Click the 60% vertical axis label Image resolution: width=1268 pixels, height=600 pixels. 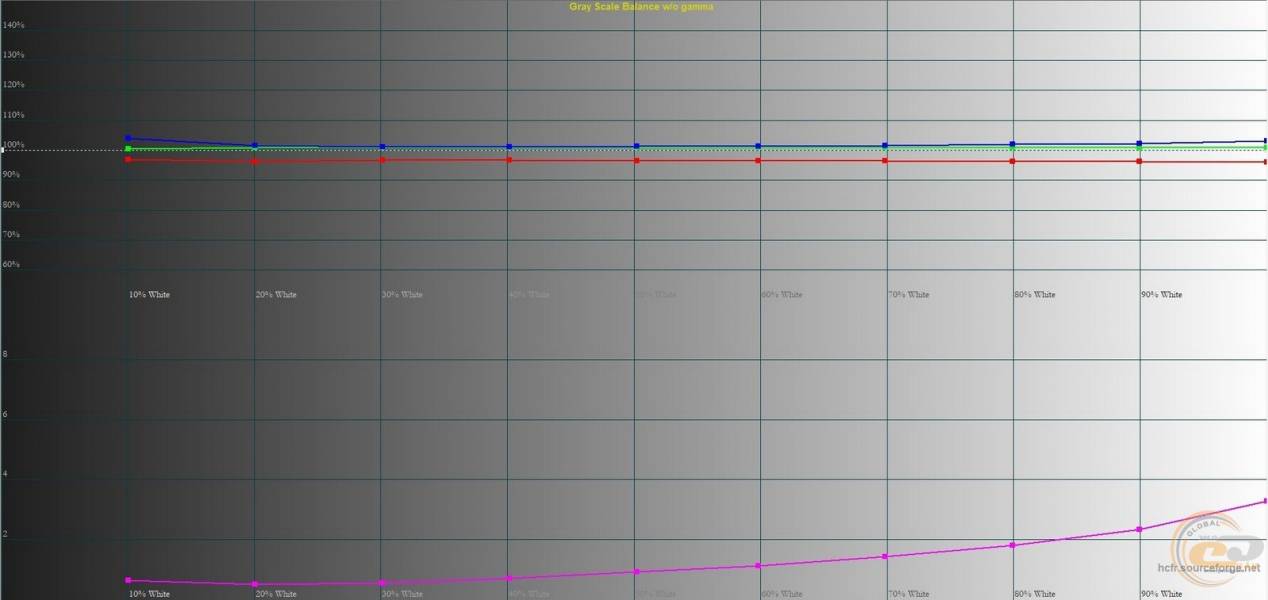pyautogui.click(x=12, y=265)
